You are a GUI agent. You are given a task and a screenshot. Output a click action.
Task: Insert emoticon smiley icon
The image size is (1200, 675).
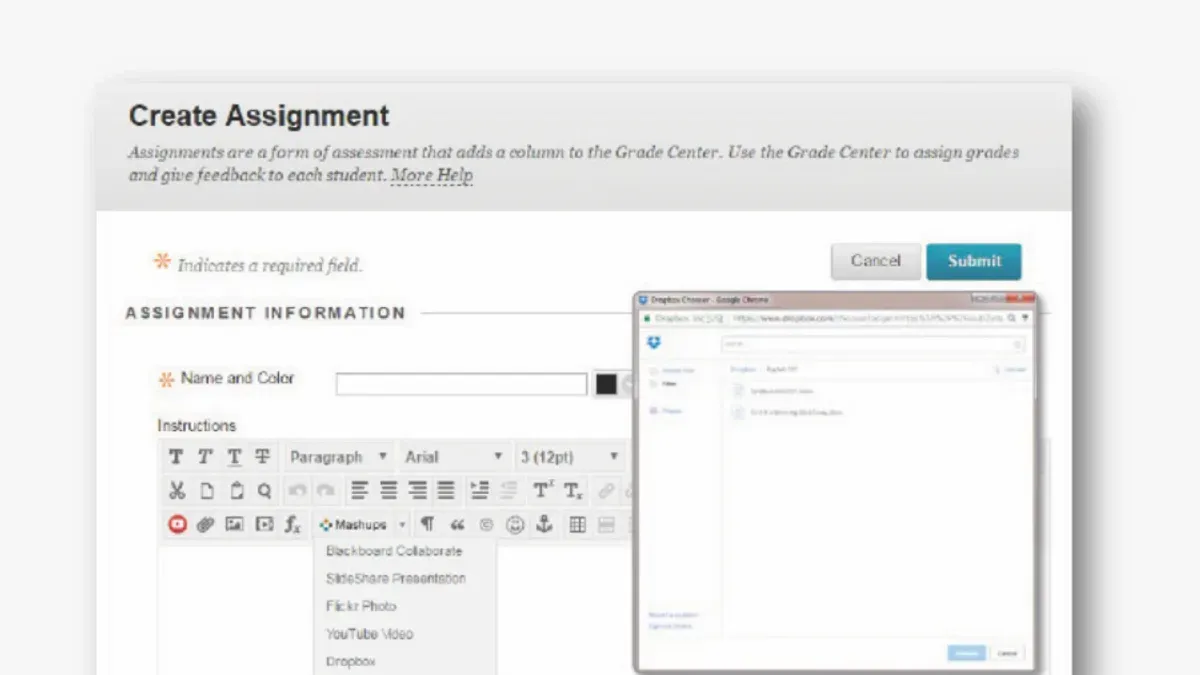515,525
